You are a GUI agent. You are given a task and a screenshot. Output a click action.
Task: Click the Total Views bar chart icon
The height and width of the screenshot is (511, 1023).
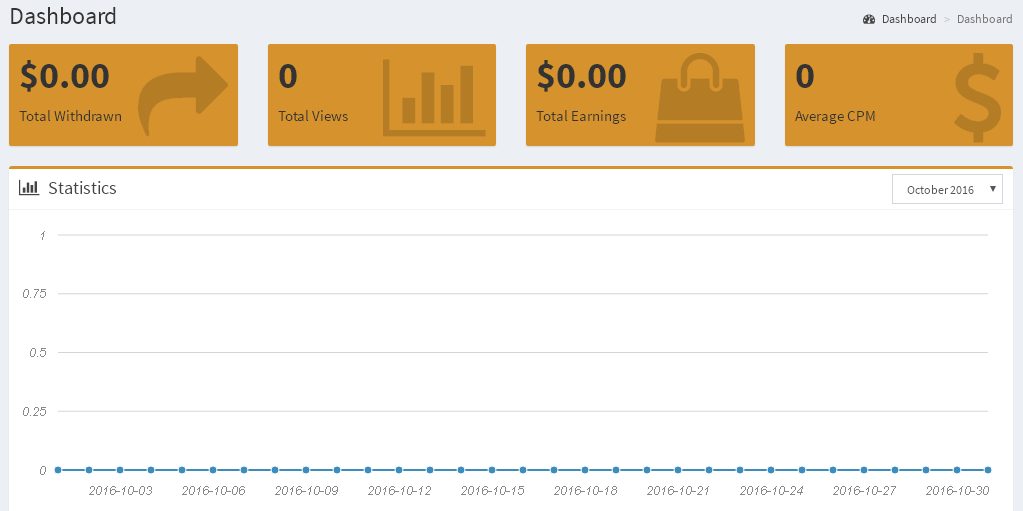pos(435,96)
